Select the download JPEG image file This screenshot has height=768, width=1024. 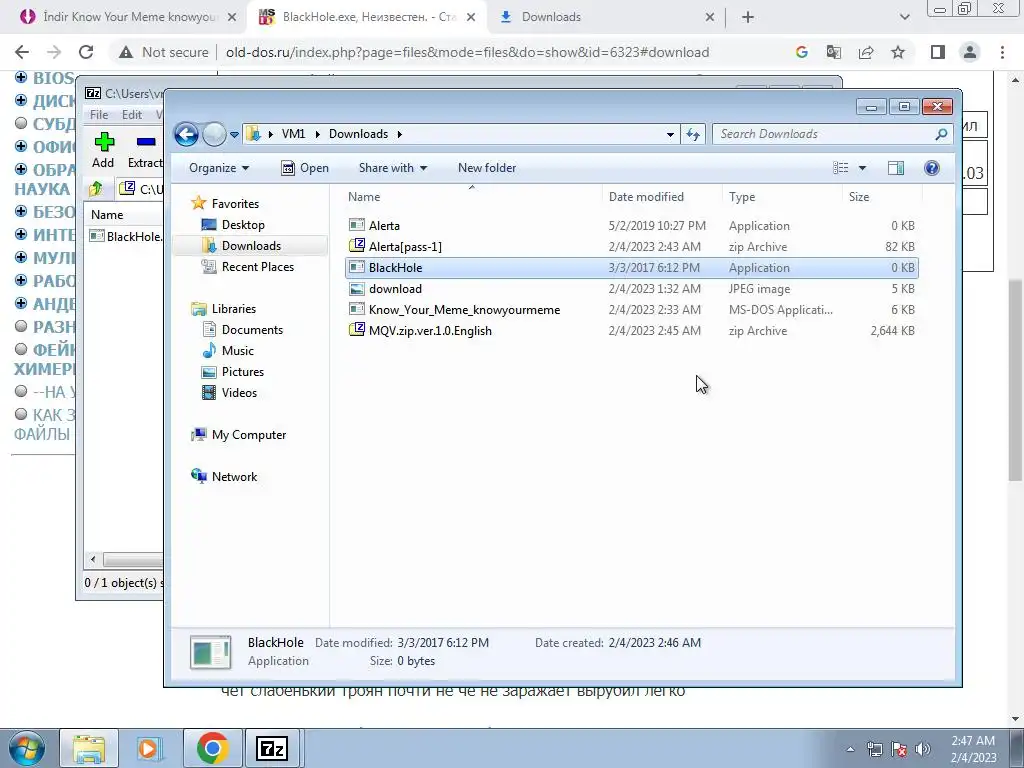(x=631, y=289)
